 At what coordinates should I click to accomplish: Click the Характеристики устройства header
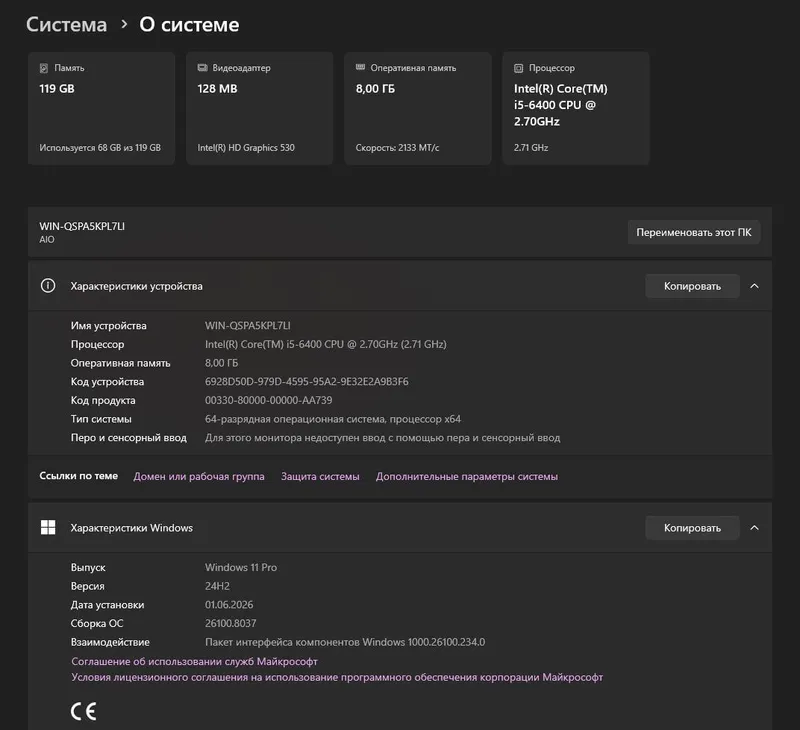pyautogui.click(x=400, y=286)
